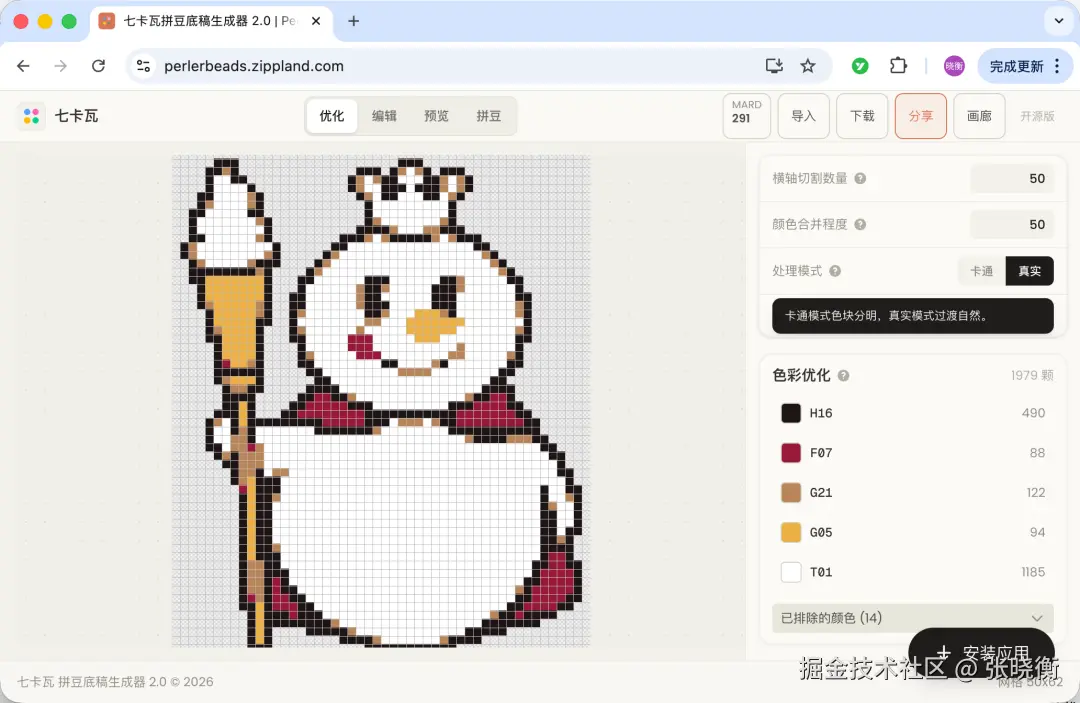Open the Extensions puzzle icon
This screenshot has width=1080, height=703.
coord(898,66)
